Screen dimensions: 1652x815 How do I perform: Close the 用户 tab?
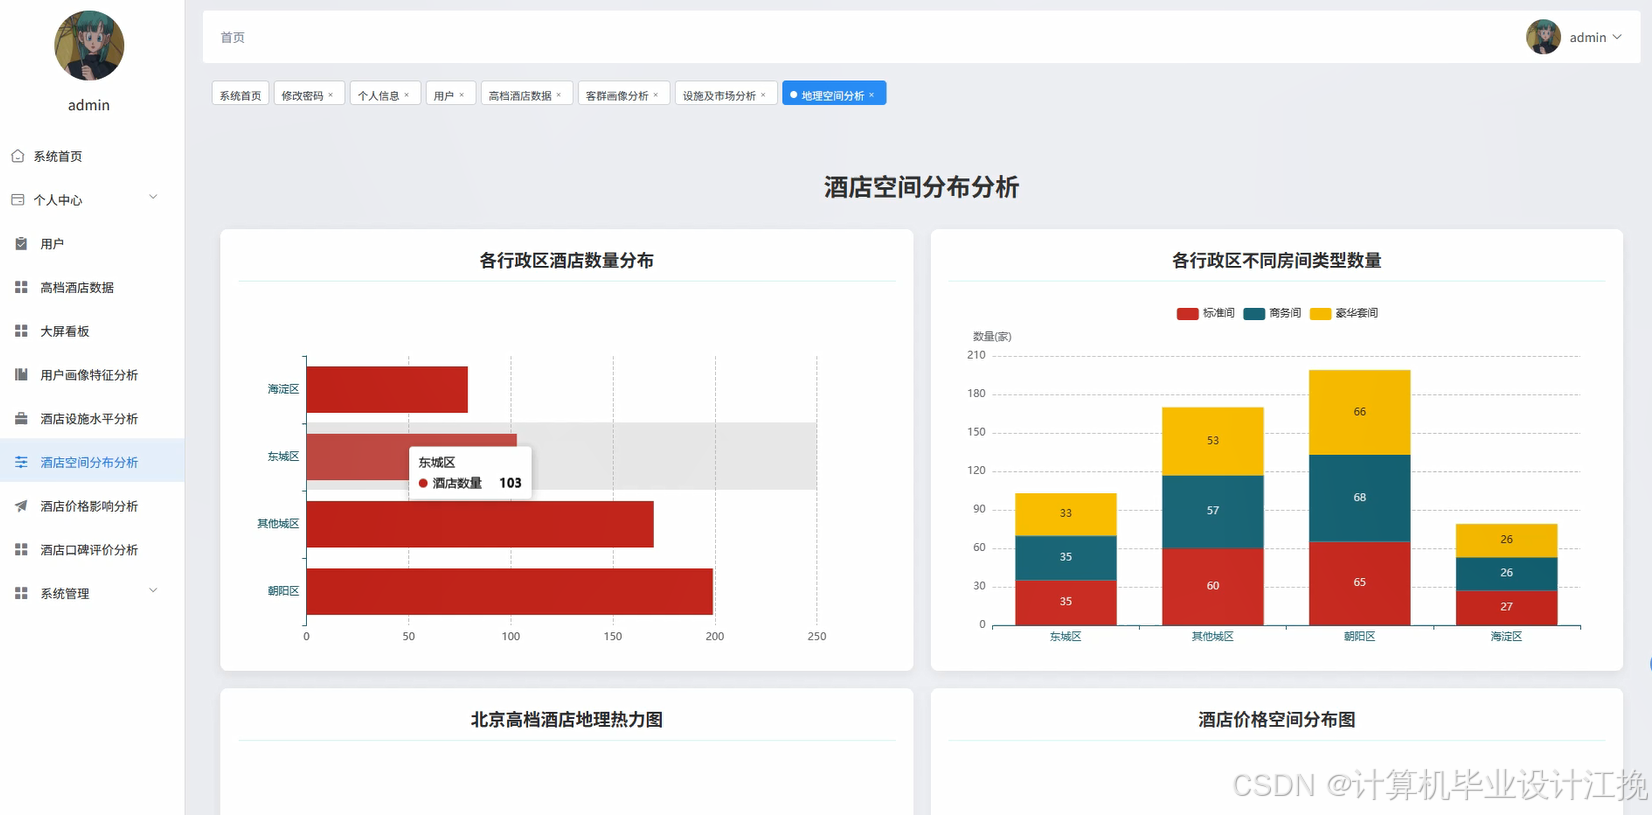pos(462,95)
